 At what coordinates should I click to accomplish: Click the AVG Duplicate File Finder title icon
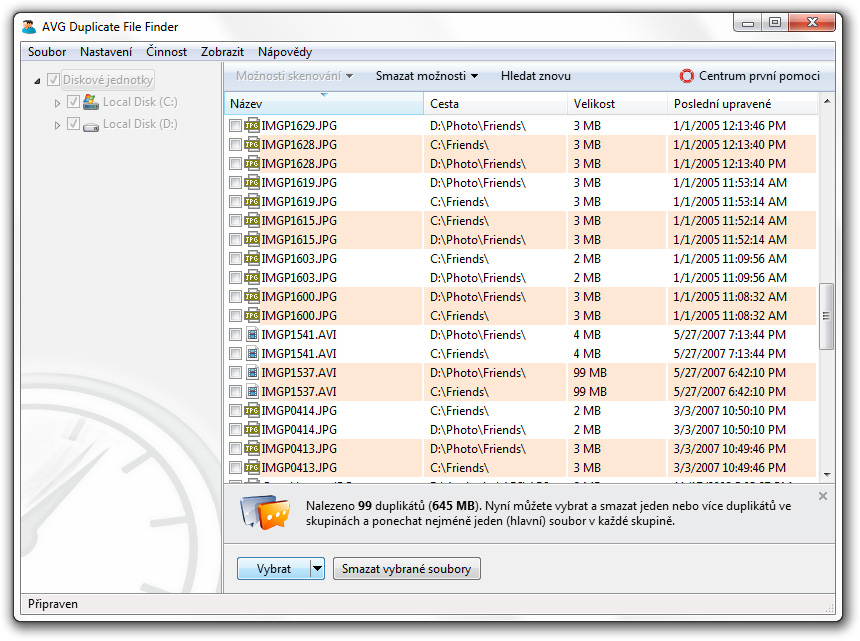point(29,26)
